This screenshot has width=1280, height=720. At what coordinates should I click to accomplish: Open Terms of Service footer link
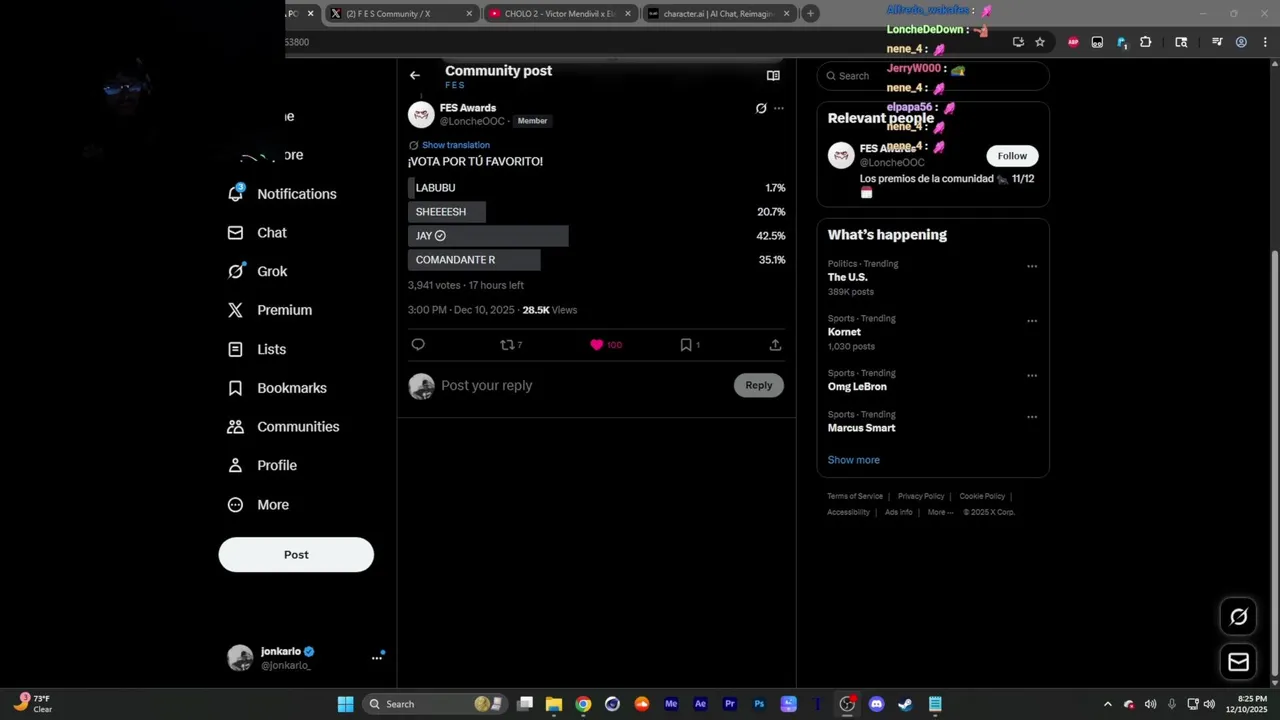[855, 496]
